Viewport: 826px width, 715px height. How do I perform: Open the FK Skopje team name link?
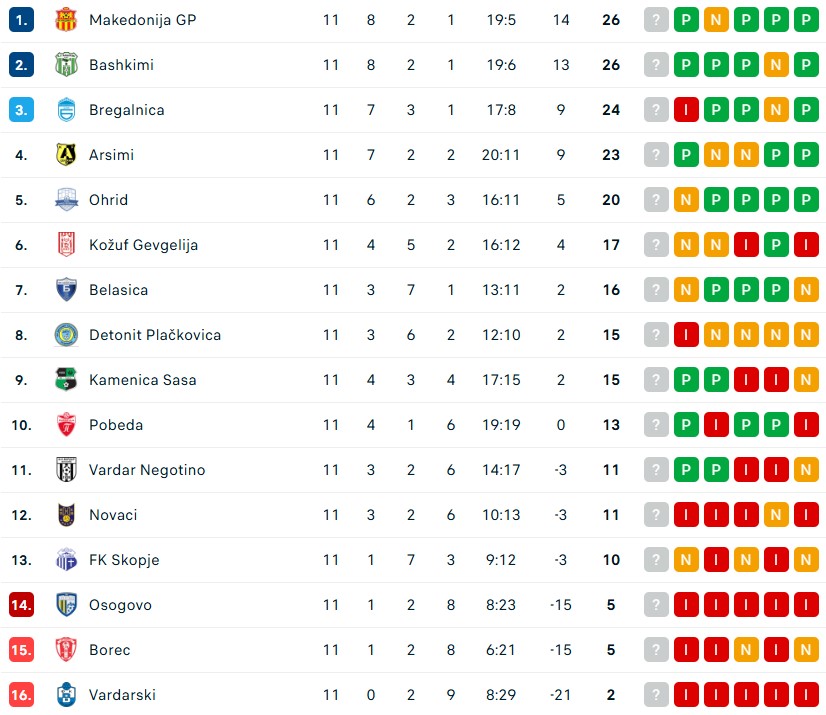click(x=124, y=560)
